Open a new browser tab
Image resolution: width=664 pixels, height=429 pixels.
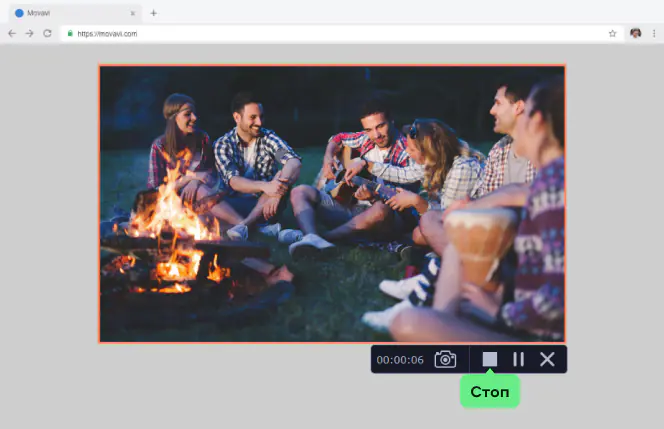tap(153, 13)
